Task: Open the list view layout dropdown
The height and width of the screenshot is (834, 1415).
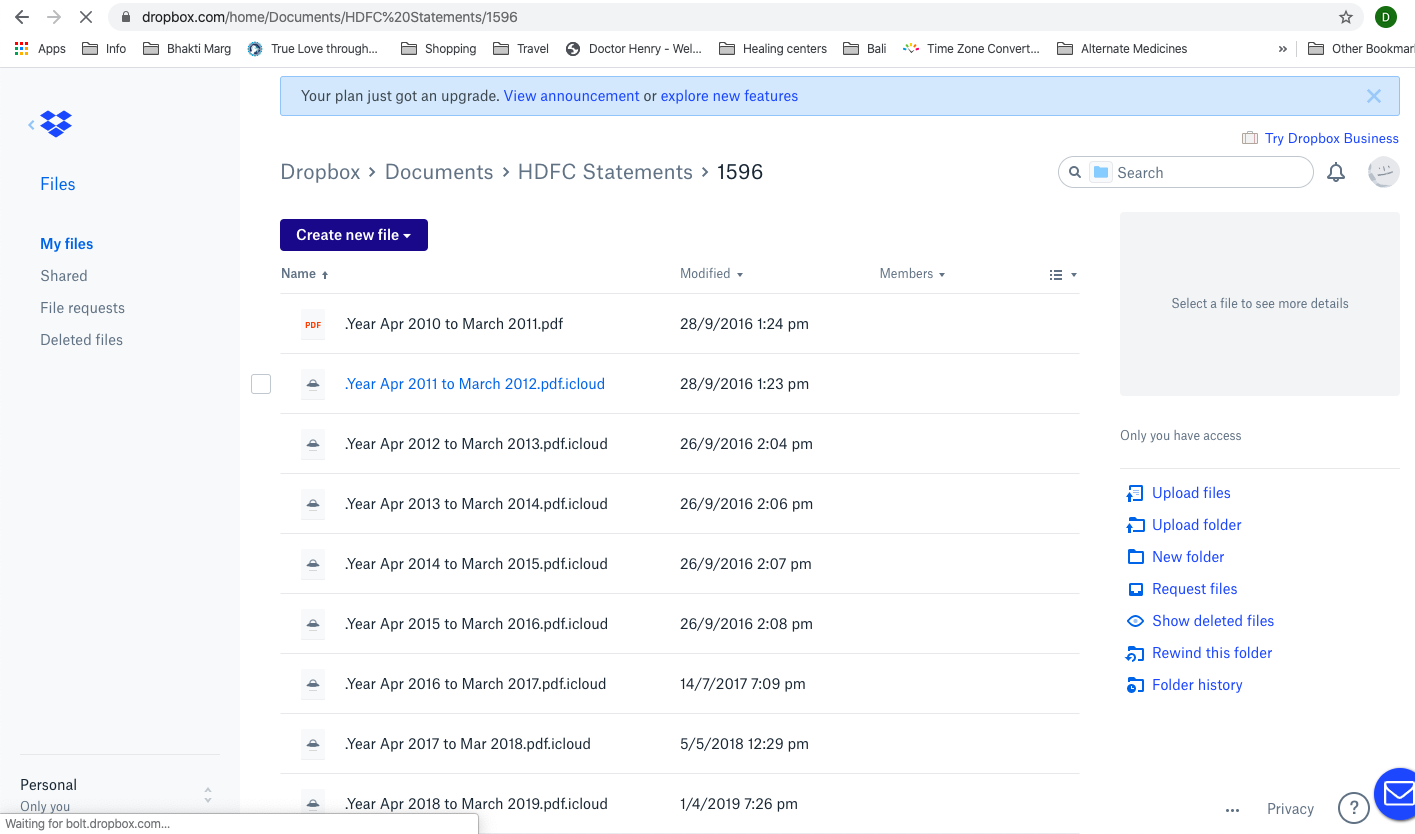Action: 1062,274
